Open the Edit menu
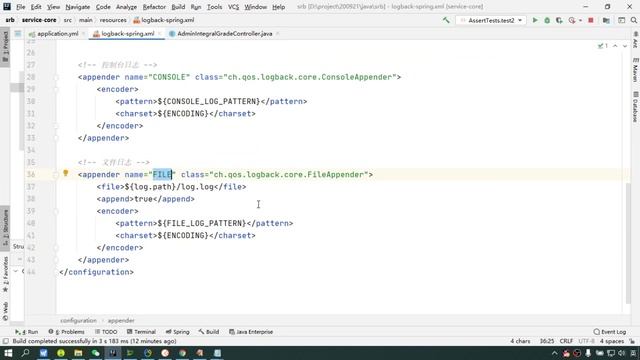 [36, 7]
